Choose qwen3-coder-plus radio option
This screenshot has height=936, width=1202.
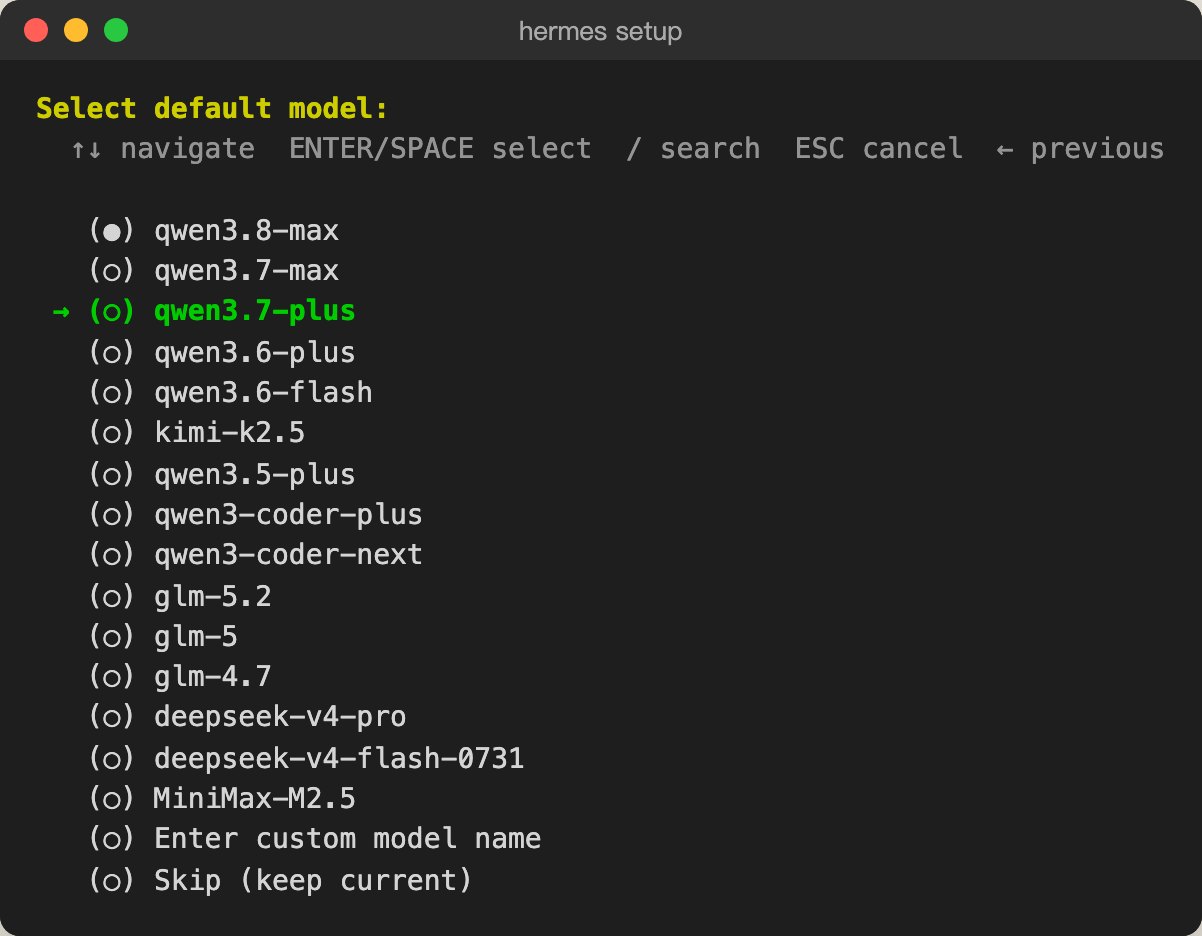tap(256, 515)
